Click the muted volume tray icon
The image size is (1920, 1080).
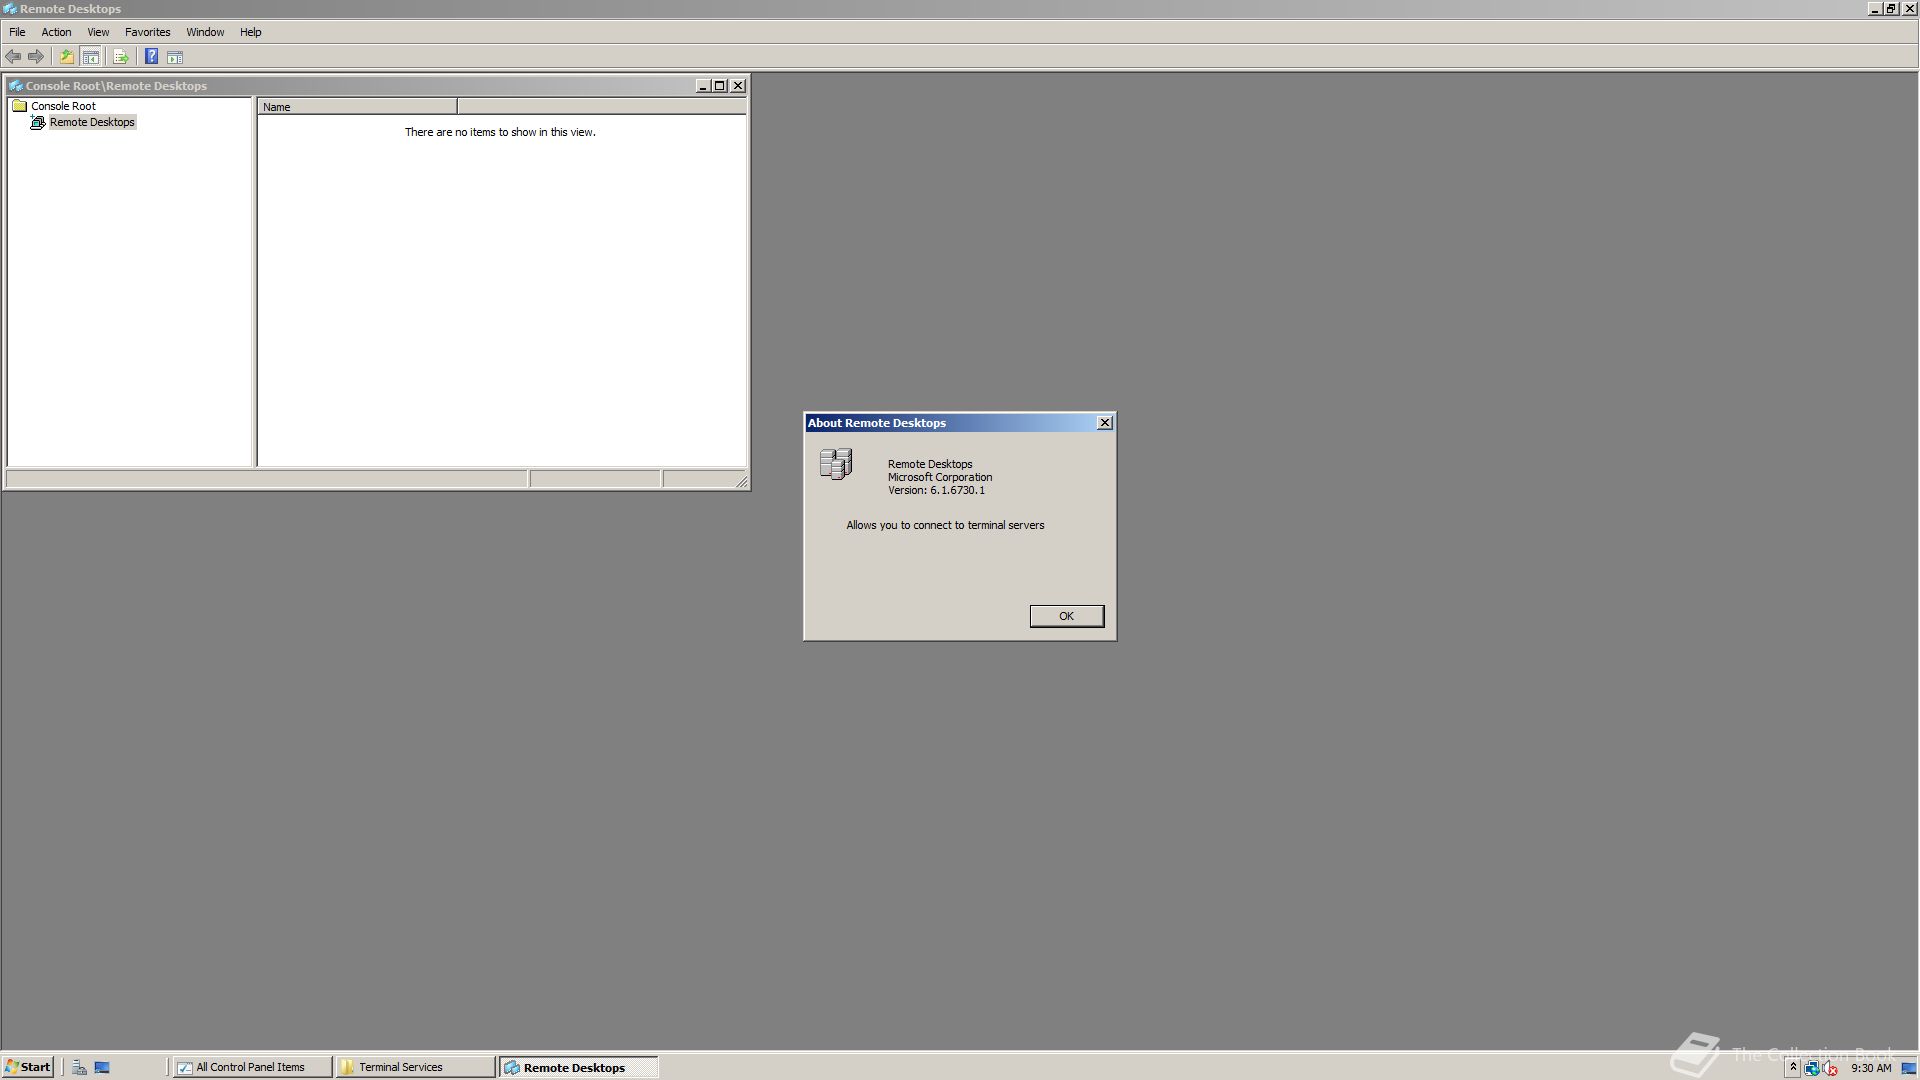click(1829, 1068)
